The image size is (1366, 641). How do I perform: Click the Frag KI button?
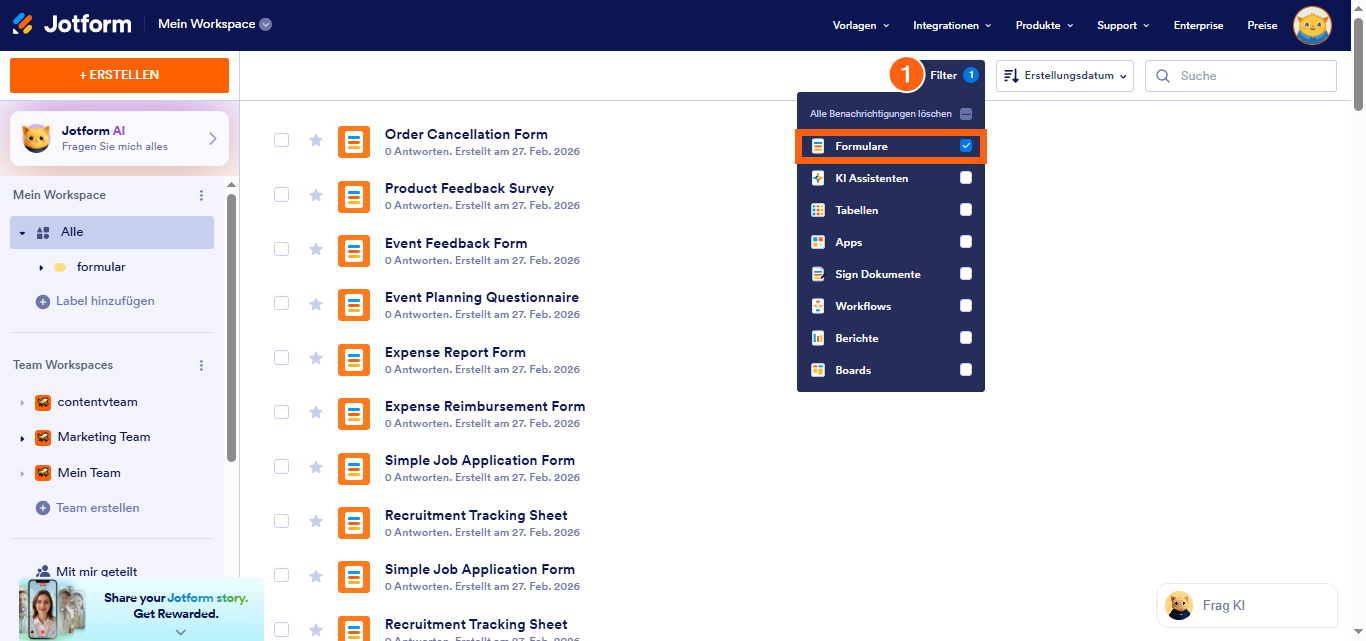(1246, 605)
